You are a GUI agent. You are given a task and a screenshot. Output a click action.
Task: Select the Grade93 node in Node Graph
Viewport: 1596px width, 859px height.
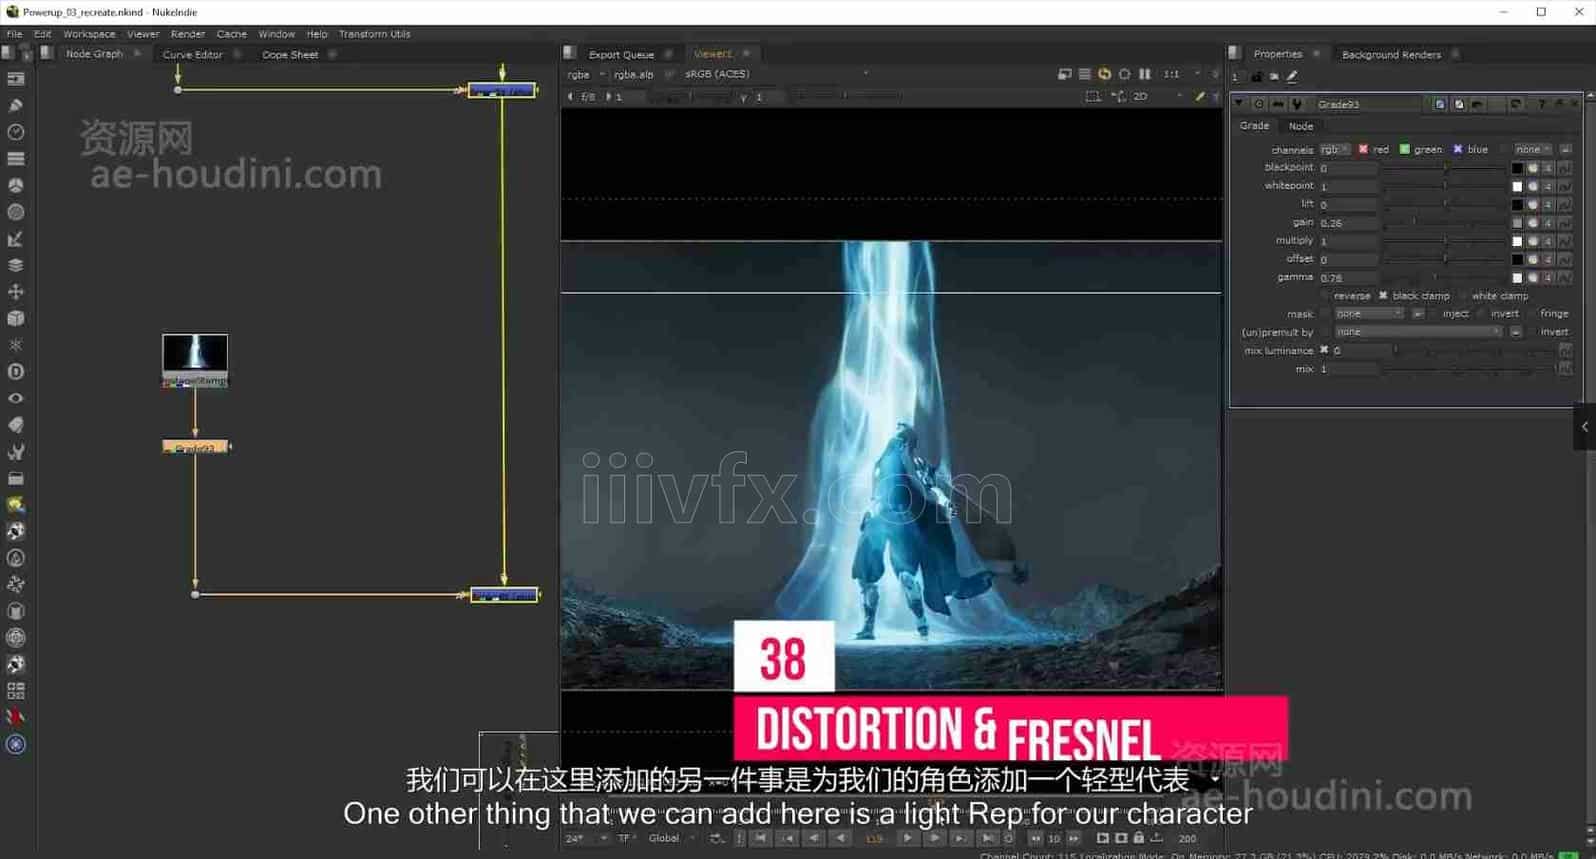click(196, 447)
